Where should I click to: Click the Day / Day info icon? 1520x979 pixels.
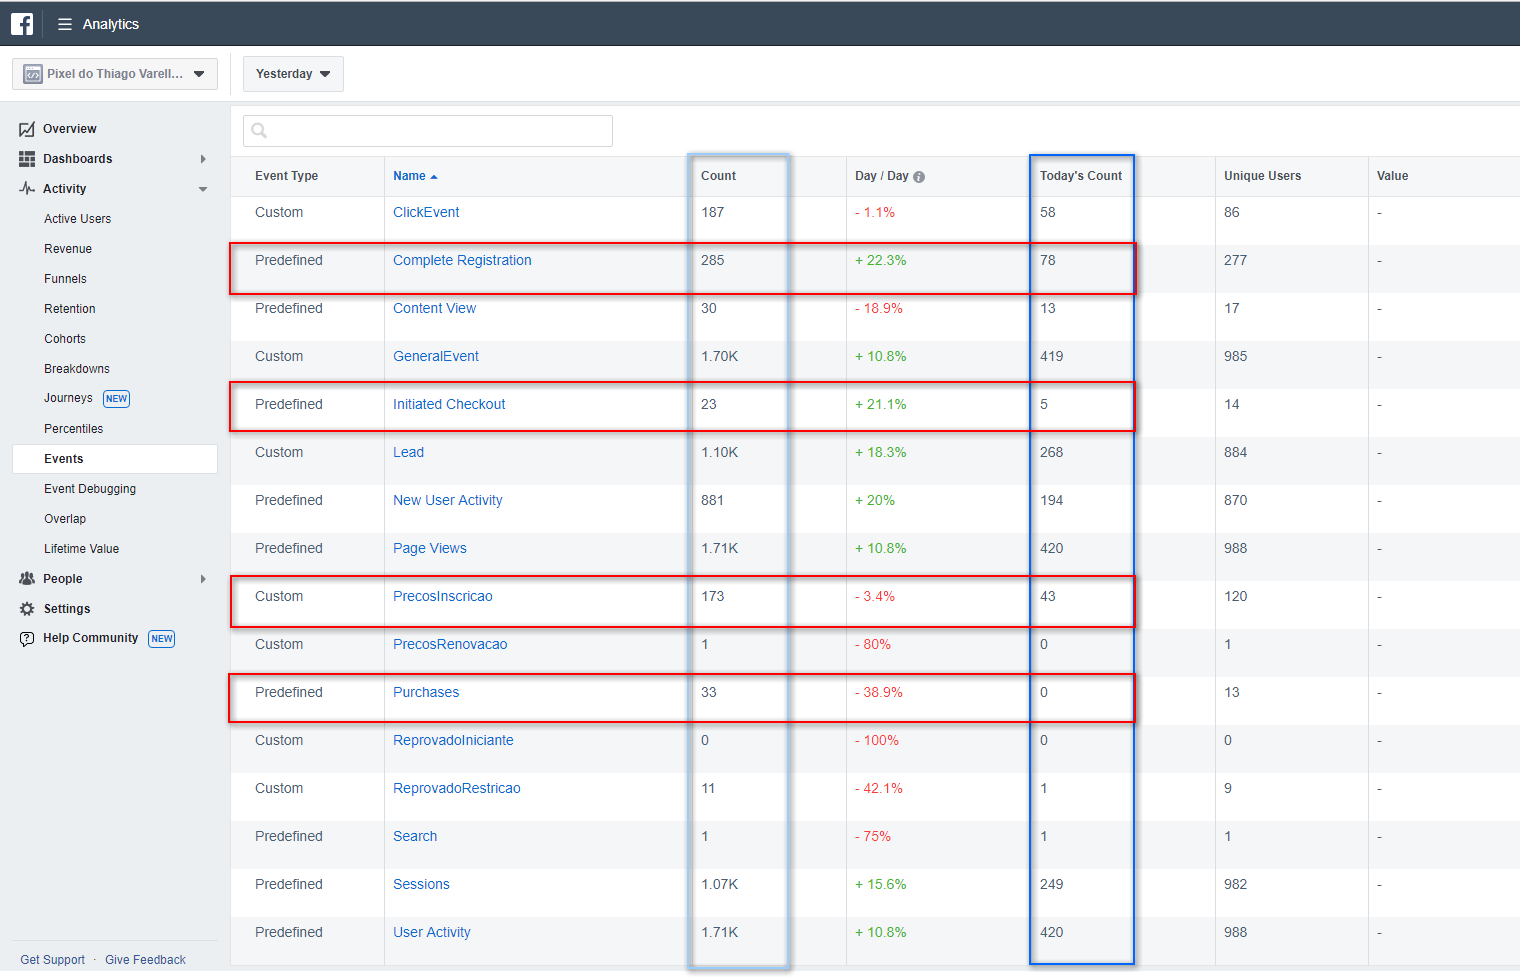(x=919, y=177)
